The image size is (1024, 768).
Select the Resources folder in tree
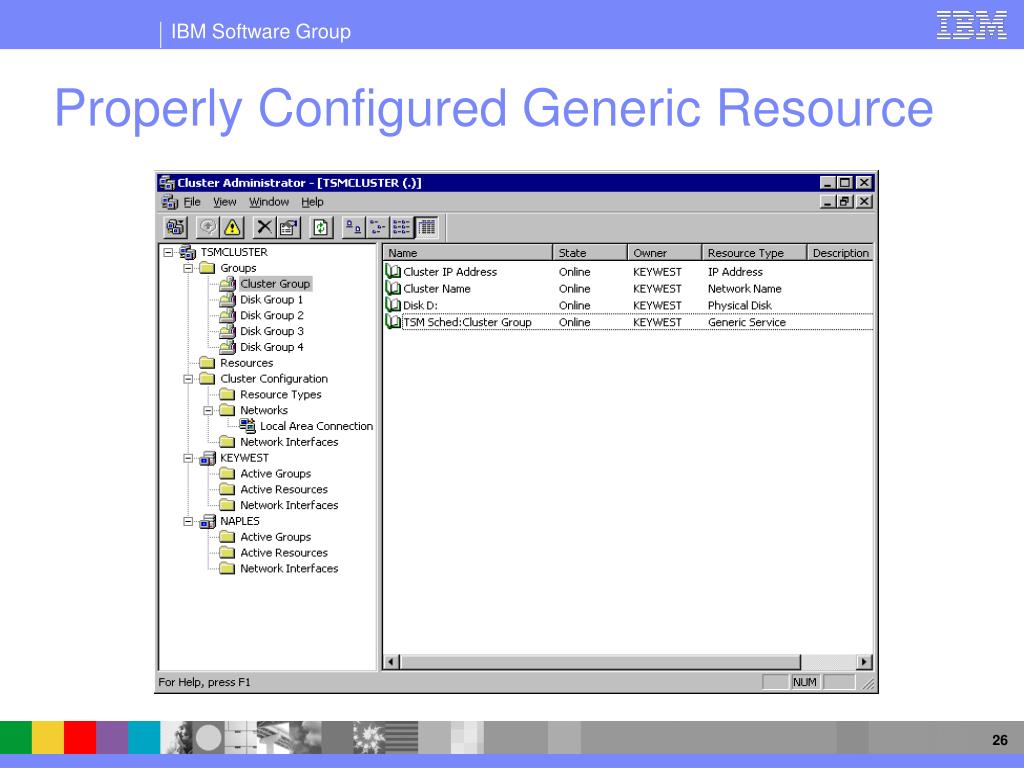click(x=246, y=363)
